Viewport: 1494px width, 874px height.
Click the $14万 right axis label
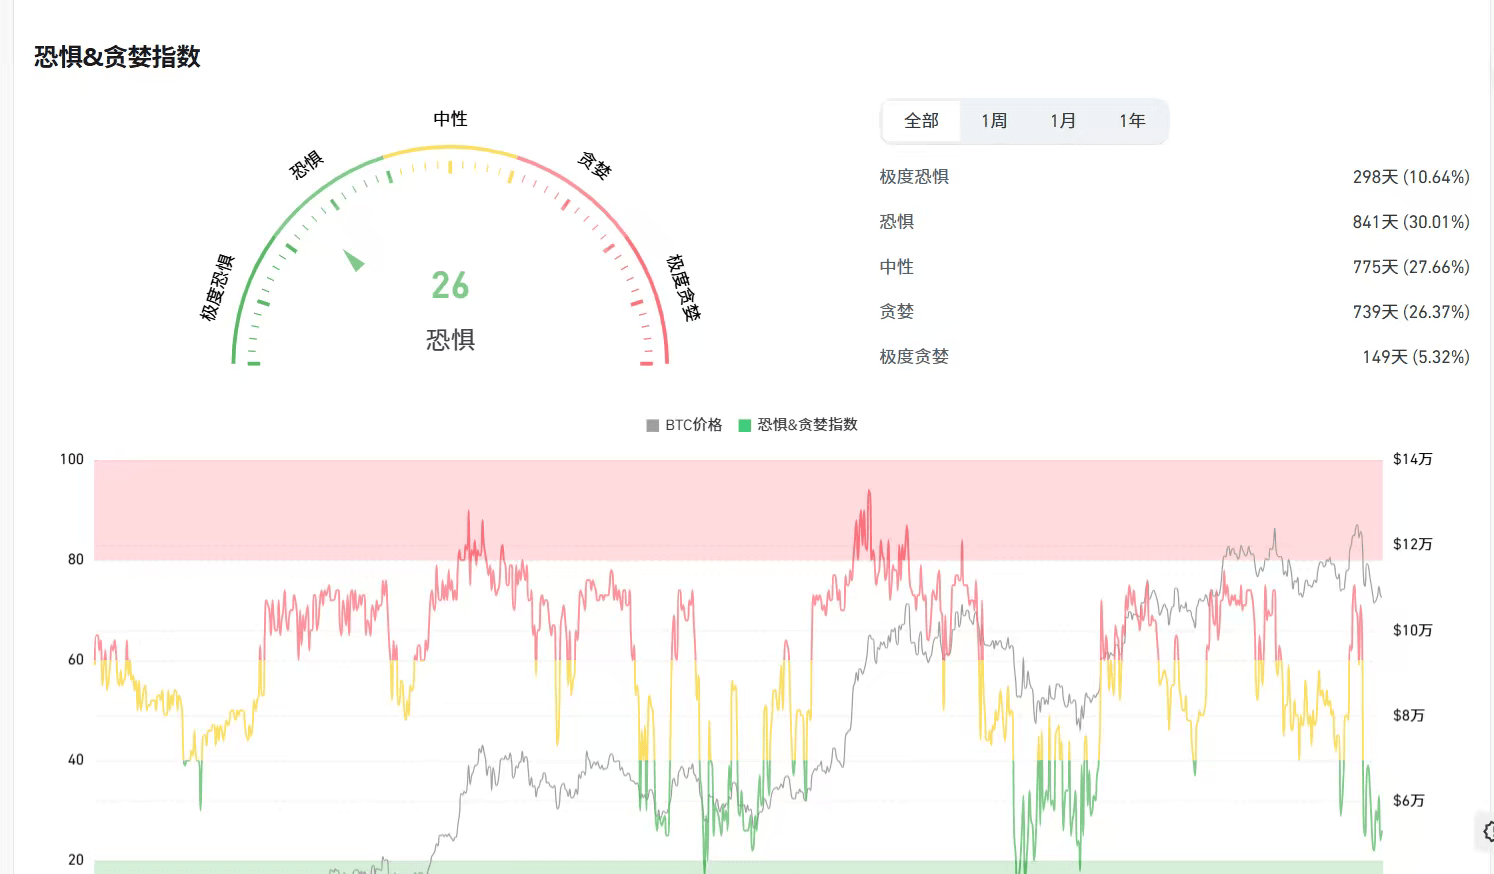(x=1412, y=459)
